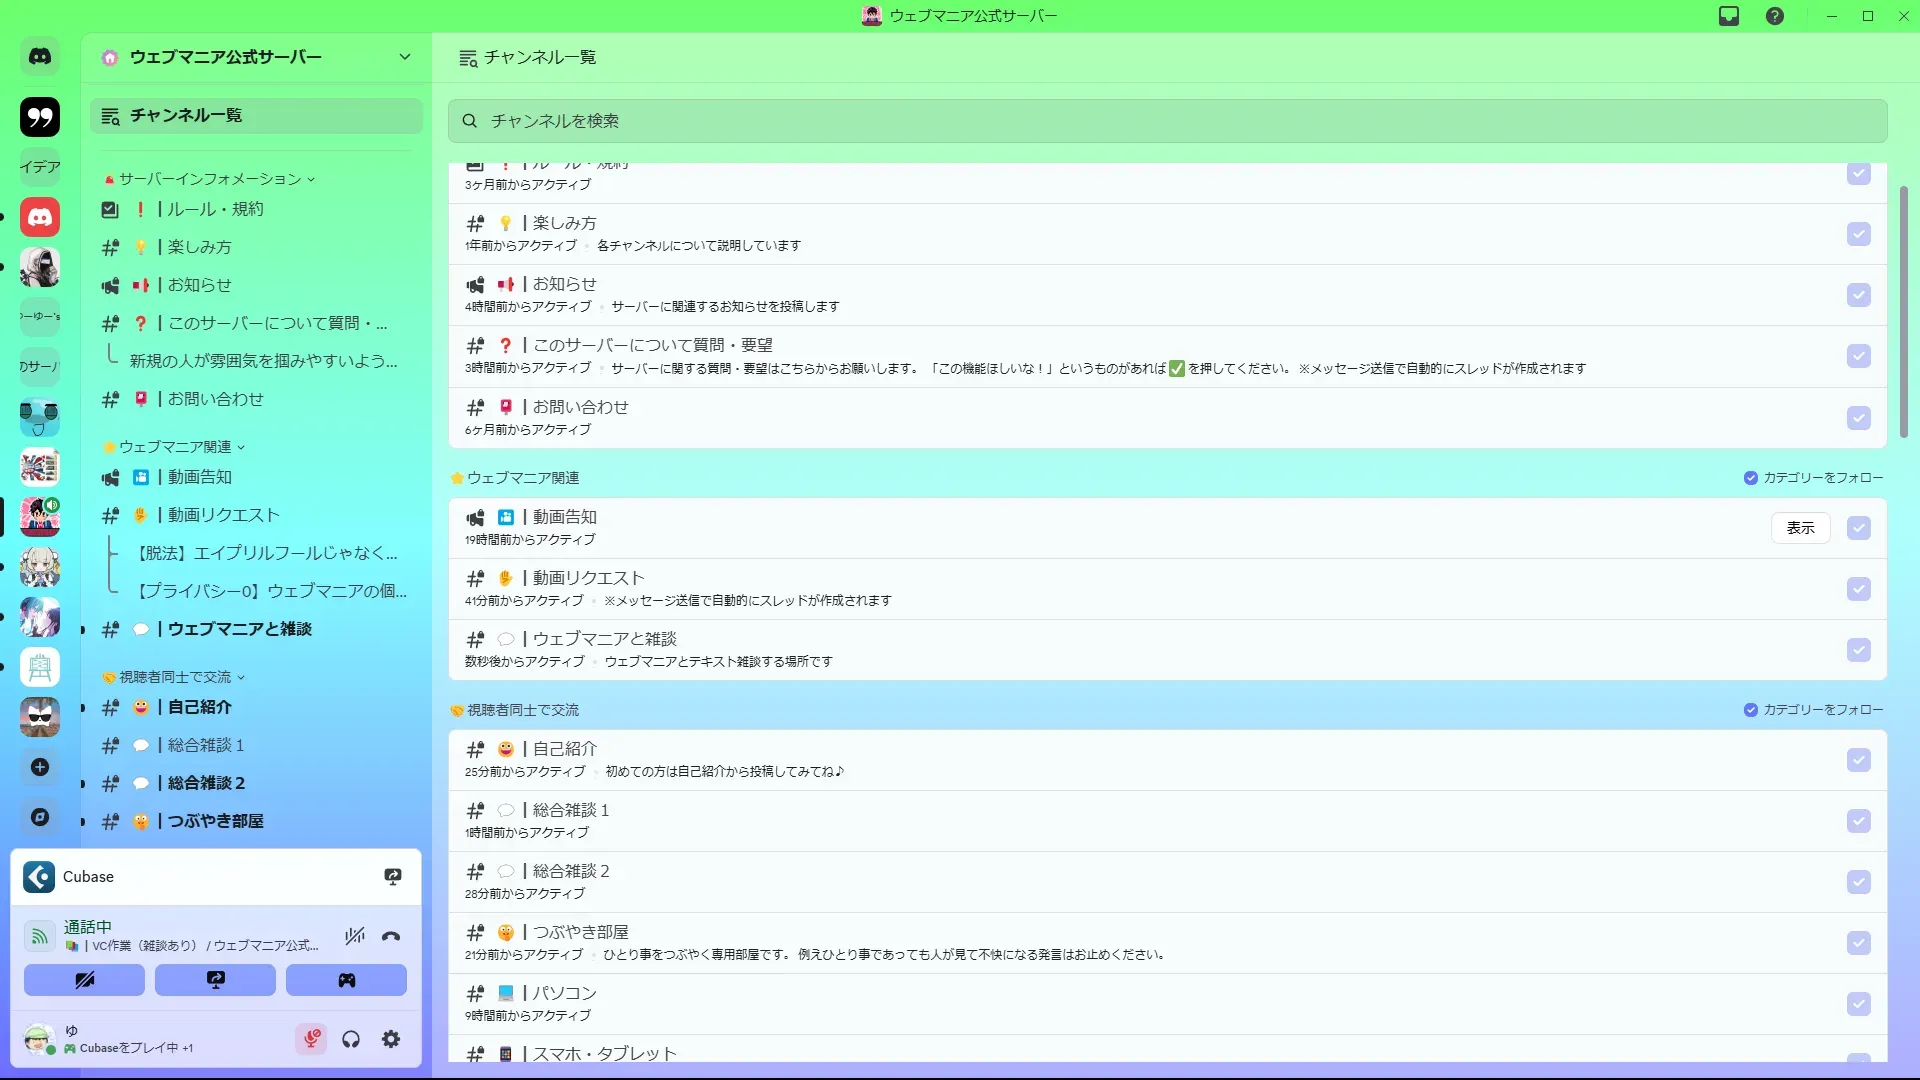Open the inbox icon in title bar
This screenshot has height=1080, width=1920.
point(1729,16)
